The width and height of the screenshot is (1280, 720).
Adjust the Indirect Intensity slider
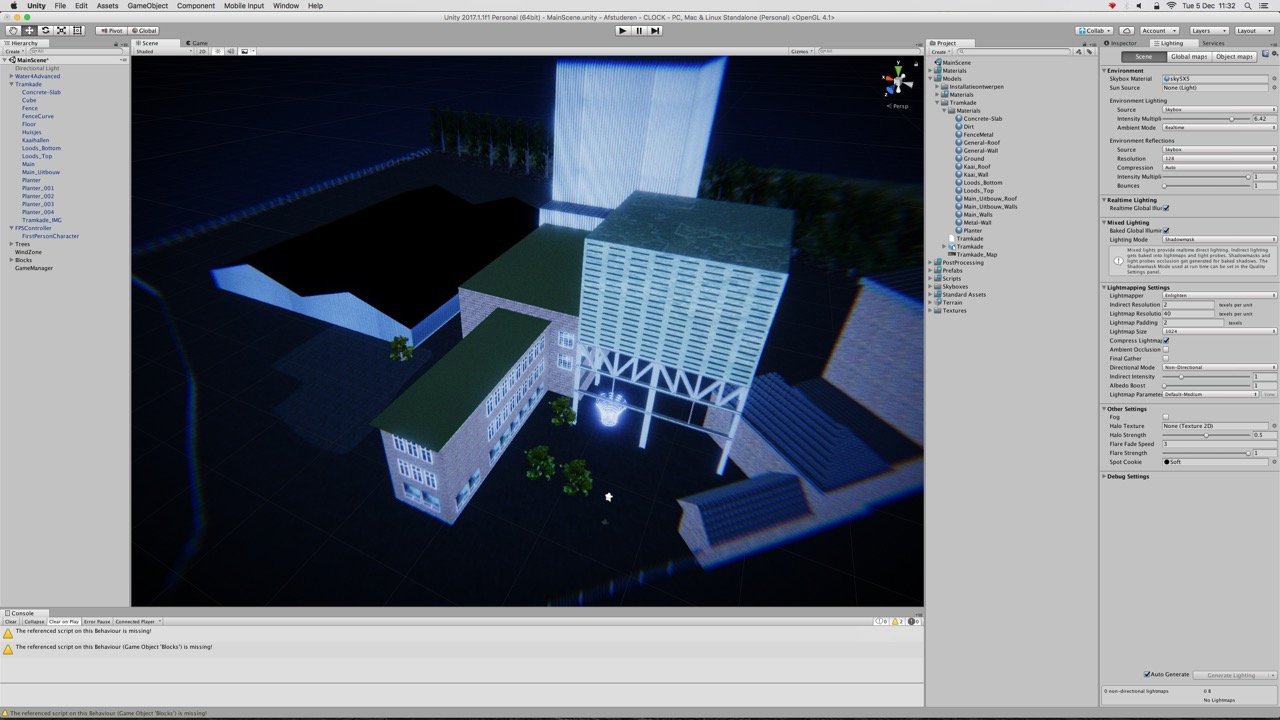tap(1207, 377)
